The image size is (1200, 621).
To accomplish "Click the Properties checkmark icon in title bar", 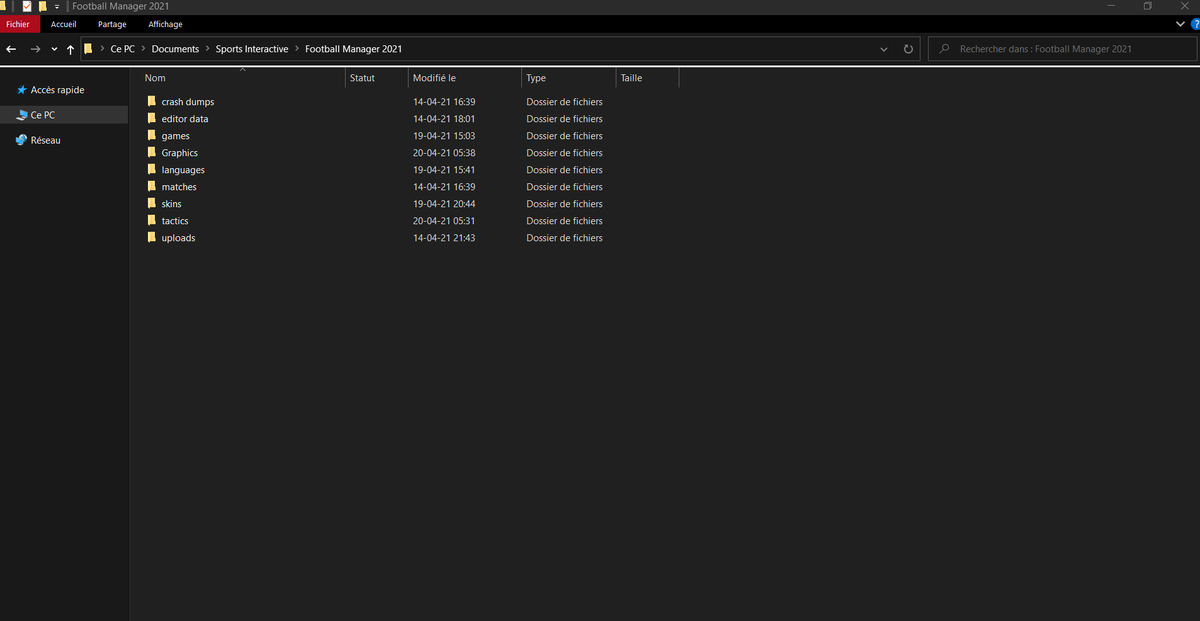I will (x=26, y=6).
